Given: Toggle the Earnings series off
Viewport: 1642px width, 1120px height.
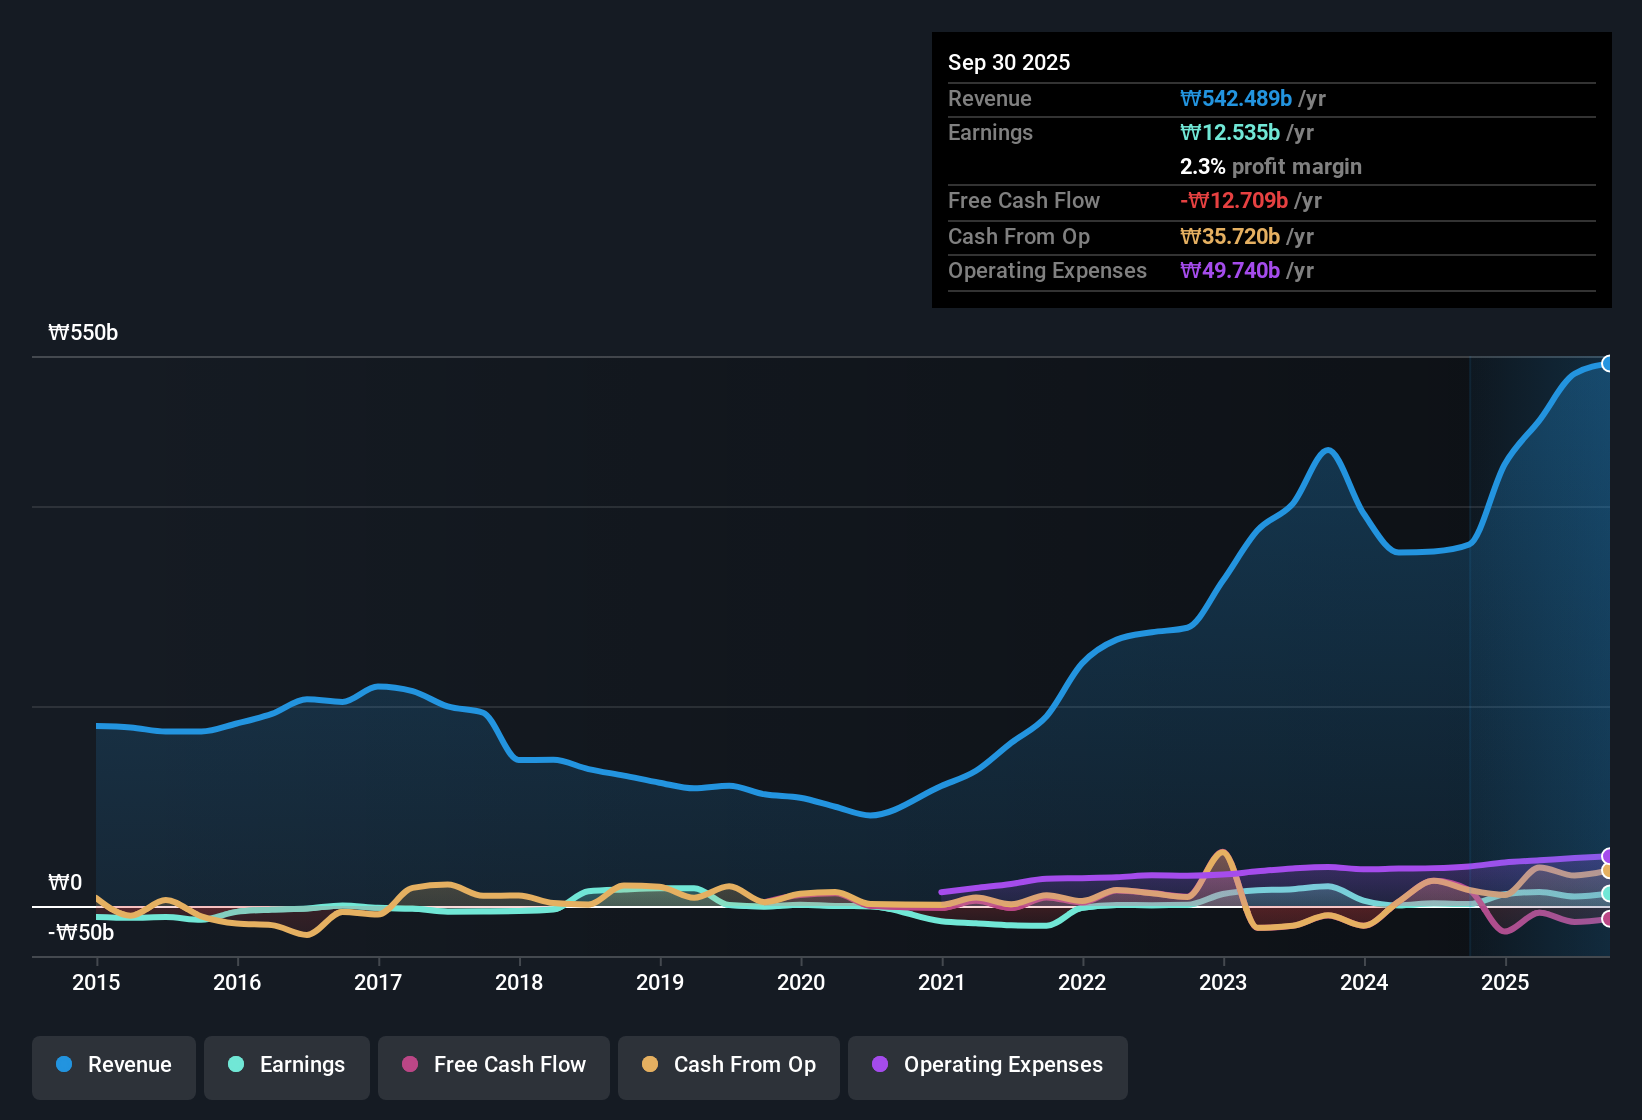Looking at the screenshot, I should coord(286,1065).
